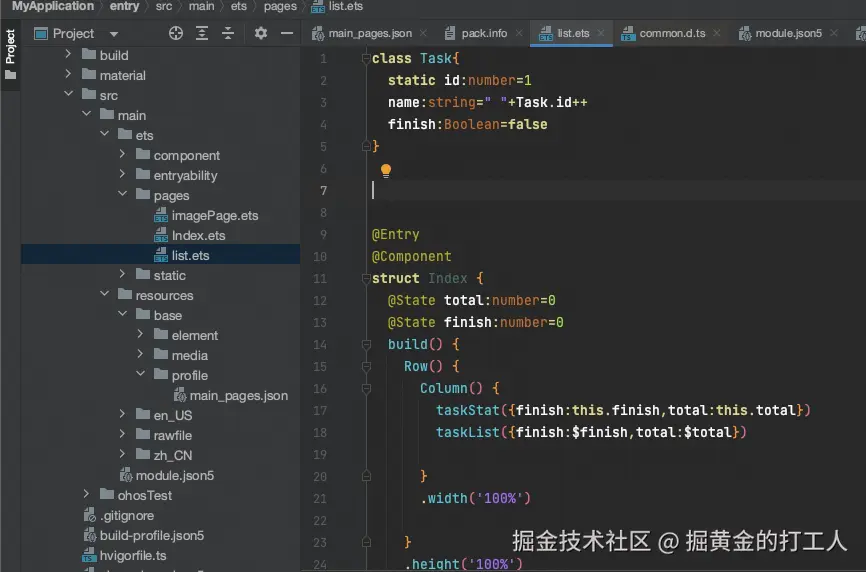The height and width of the screenshot is (572, 866).
Task: Close the module.json5 tab
Action: point(833,33)
